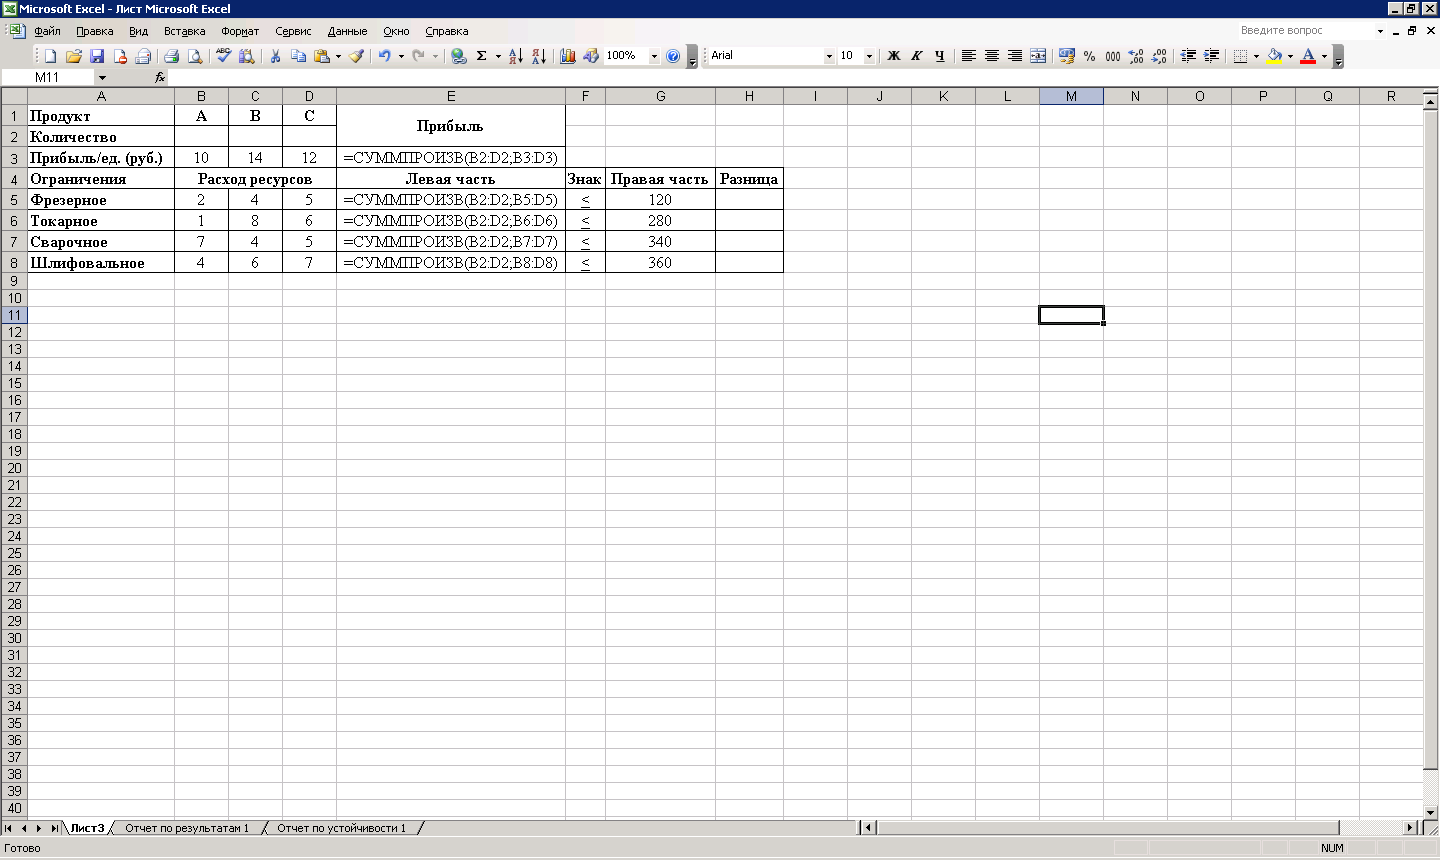Open the Правка menu
The height and width of the screenshot is (860, 1440).
(95, 31)
